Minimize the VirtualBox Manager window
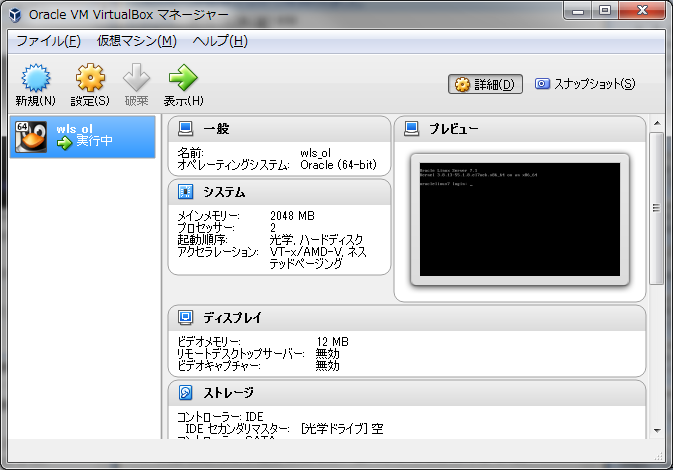 point(578,11)
